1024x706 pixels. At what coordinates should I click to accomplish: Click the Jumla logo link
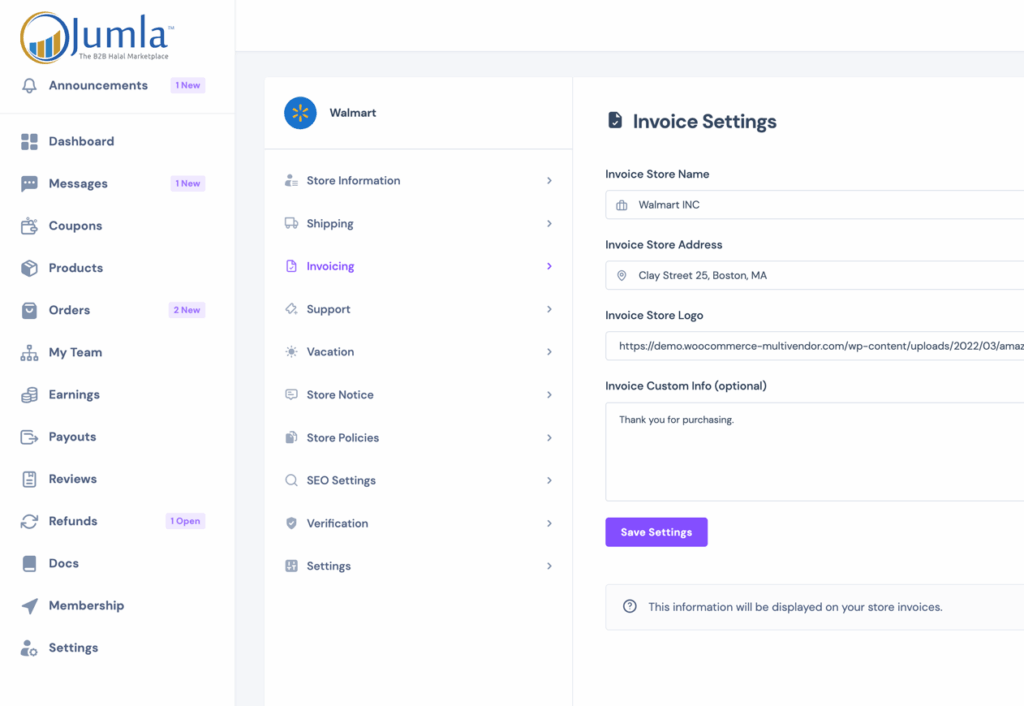(x=97, y=37)
